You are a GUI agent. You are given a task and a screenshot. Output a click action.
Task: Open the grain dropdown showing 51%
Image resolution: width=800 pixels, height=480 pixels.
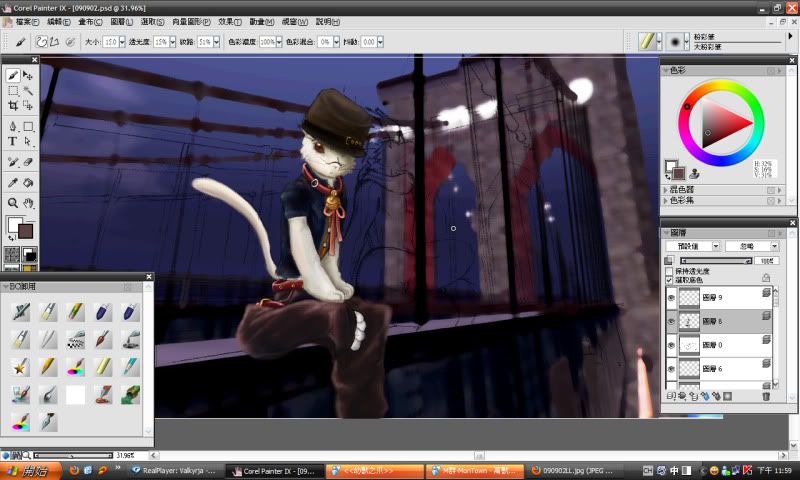pos(217,42)
